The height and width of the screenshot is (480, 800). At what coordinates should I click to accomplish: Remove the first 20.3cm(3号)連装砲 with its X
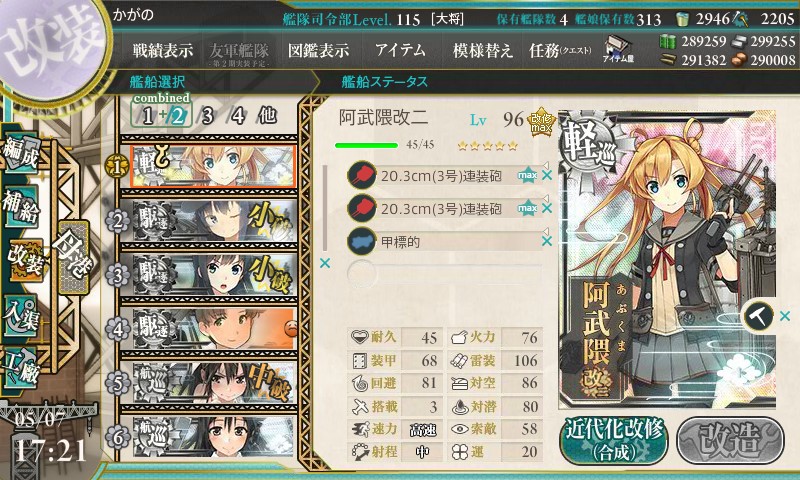[x=547, y=175]
